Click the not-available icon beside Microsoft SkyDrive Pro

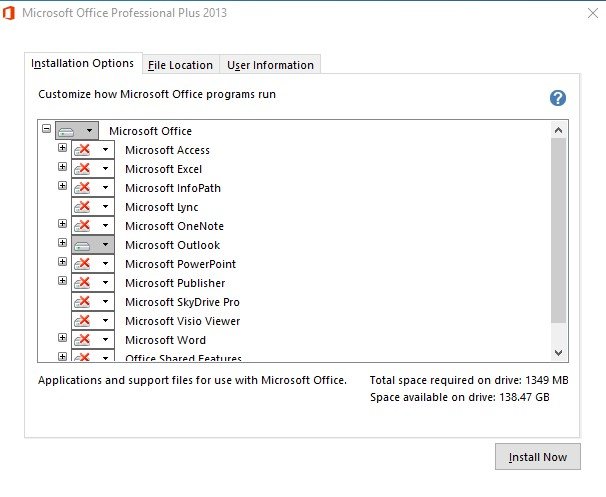coord(82,302)
